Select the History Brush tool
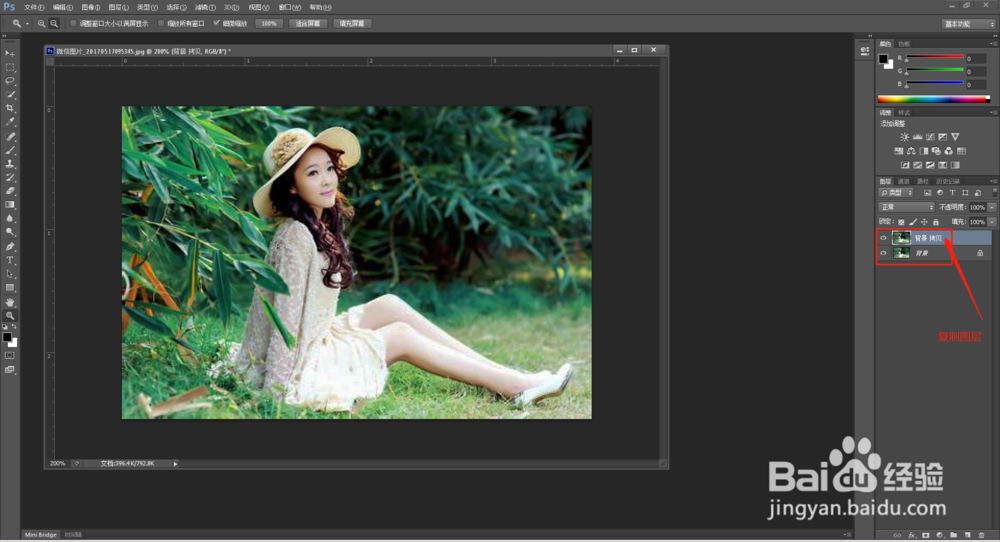Screen dimensions: 1000x542 pos(10,177)
